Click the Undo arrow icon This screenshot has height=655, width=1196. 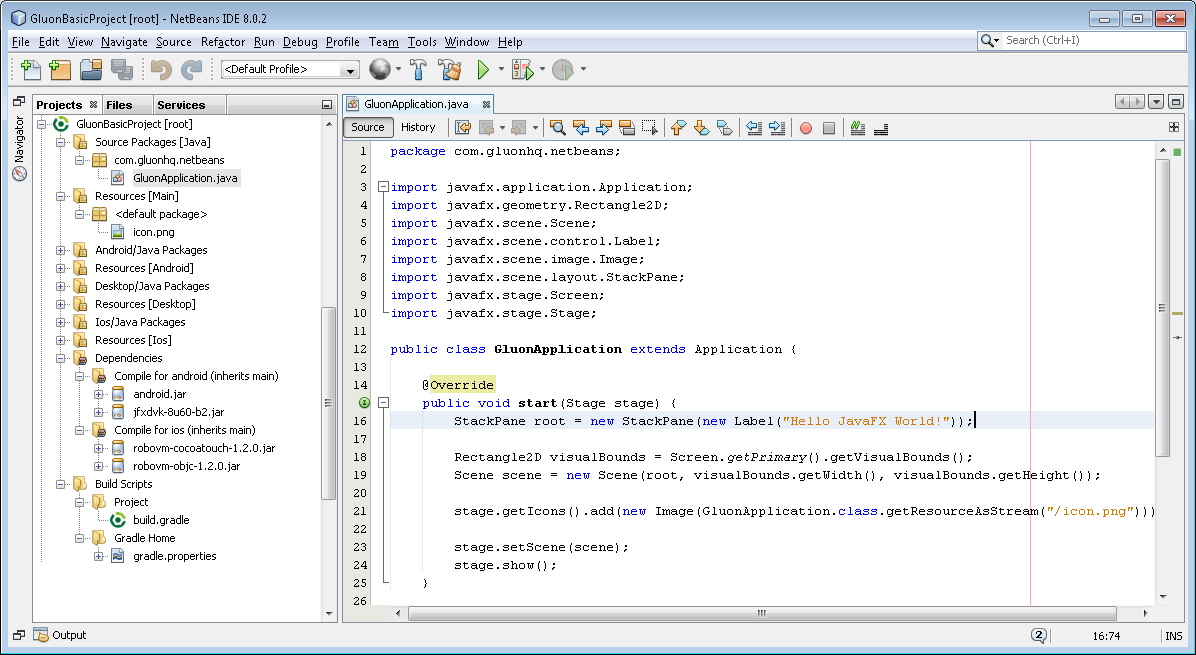tap(160, 69)
